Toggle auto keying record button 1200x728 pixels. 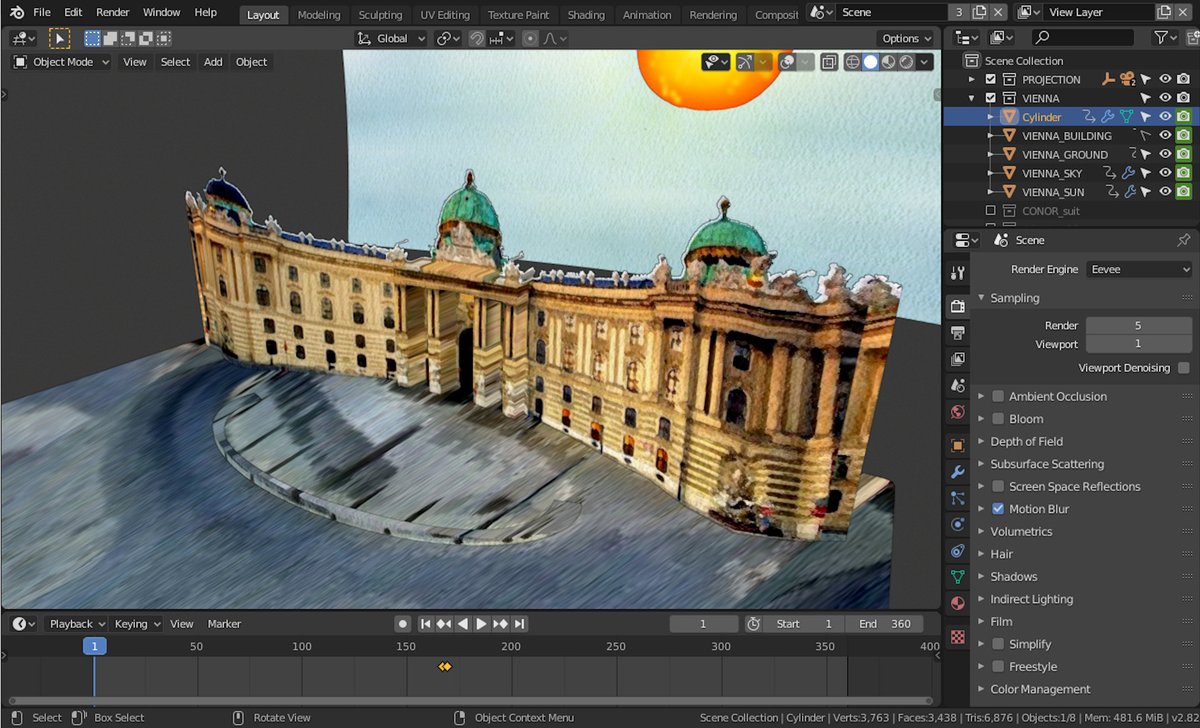pyautogui.click(x=403, y=624)
